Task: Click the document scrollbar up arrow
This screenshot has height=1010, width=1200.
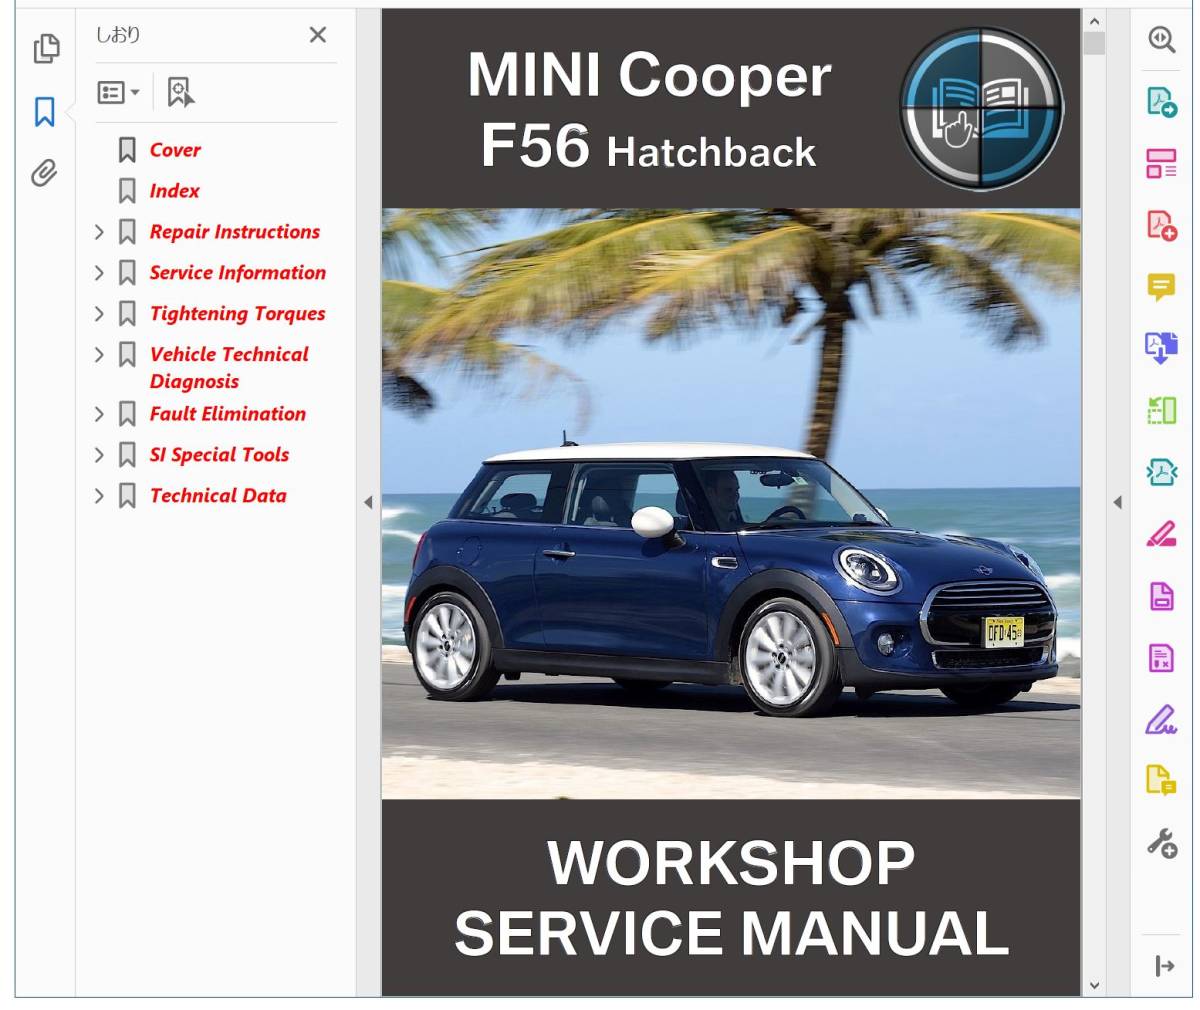Action: pyautogui.click(x=1093, y=21)
